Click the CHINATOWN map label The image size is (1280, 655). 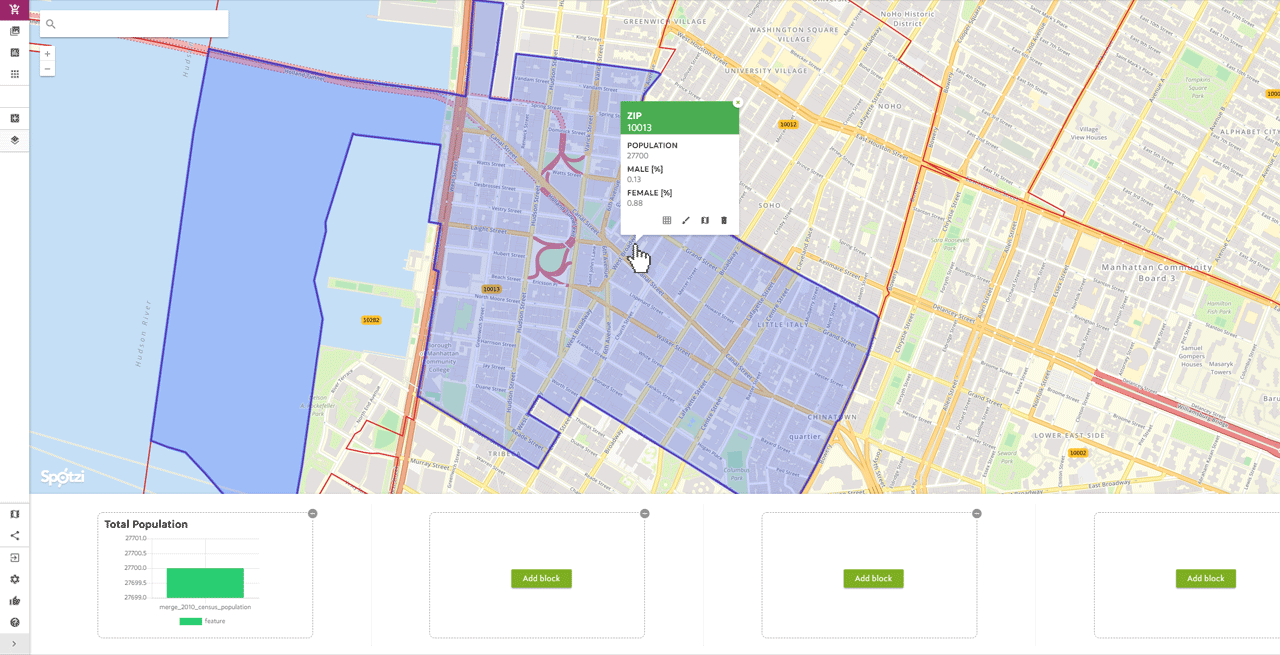point(831,417)
